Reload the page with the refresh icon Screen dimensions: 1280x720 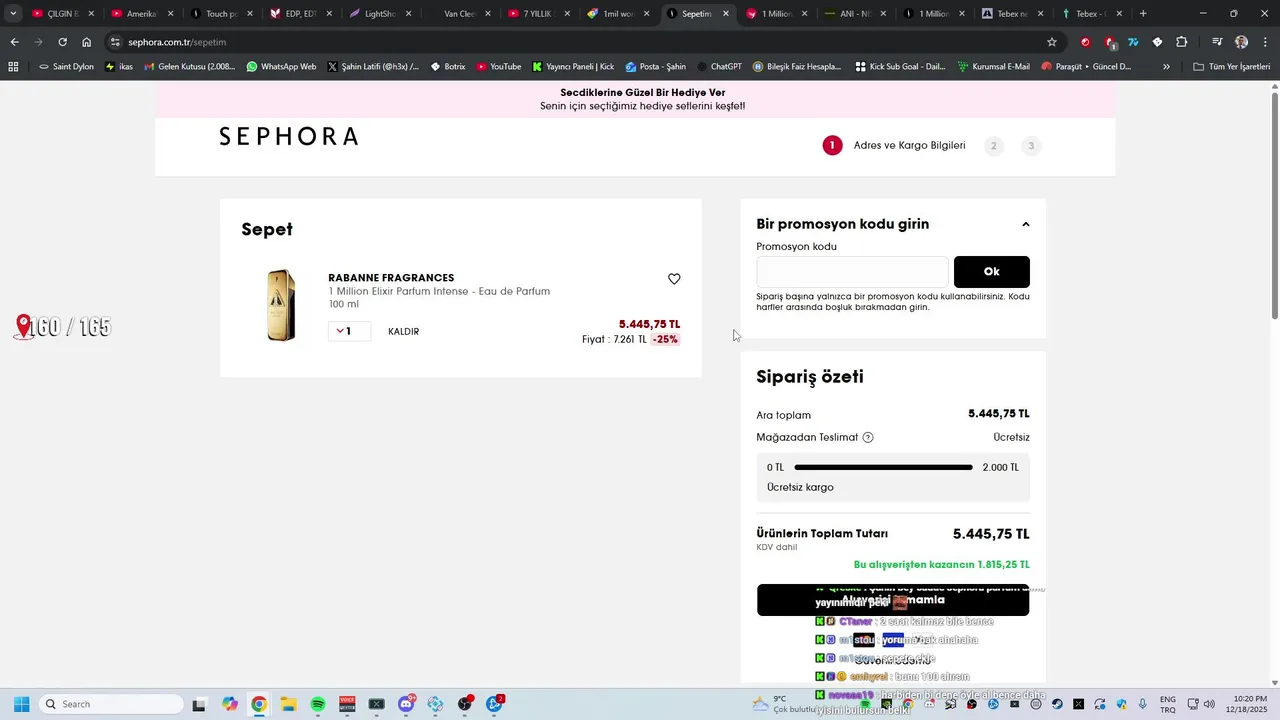tap(62, 42)
